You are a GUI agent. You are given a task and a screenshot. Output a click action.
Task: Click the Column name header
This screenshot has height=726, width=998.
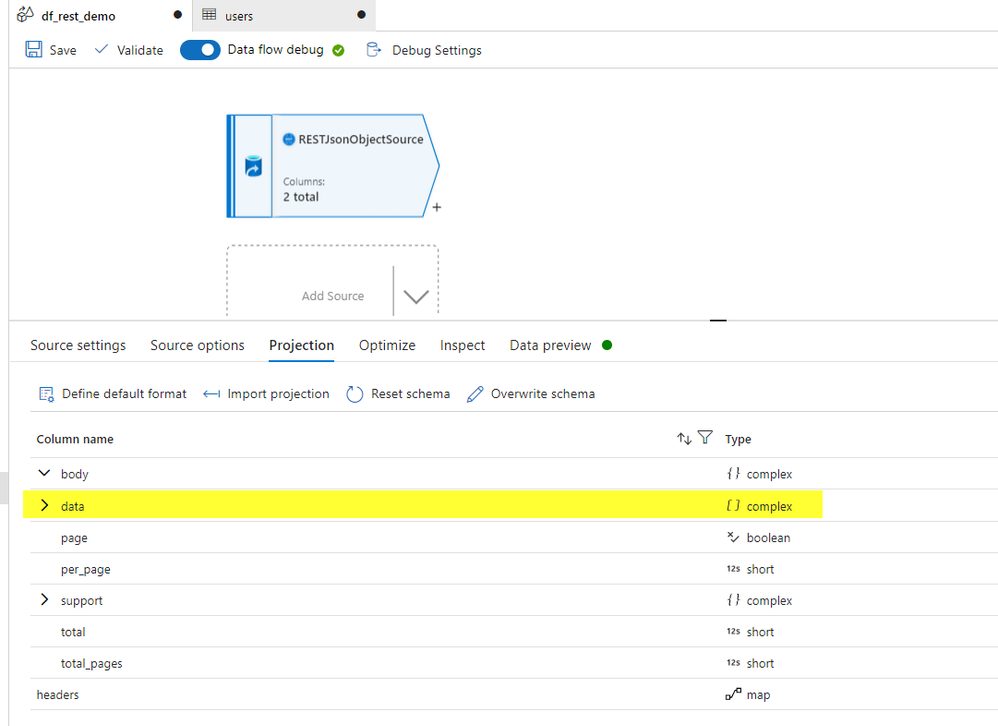[x=74, y=439]
